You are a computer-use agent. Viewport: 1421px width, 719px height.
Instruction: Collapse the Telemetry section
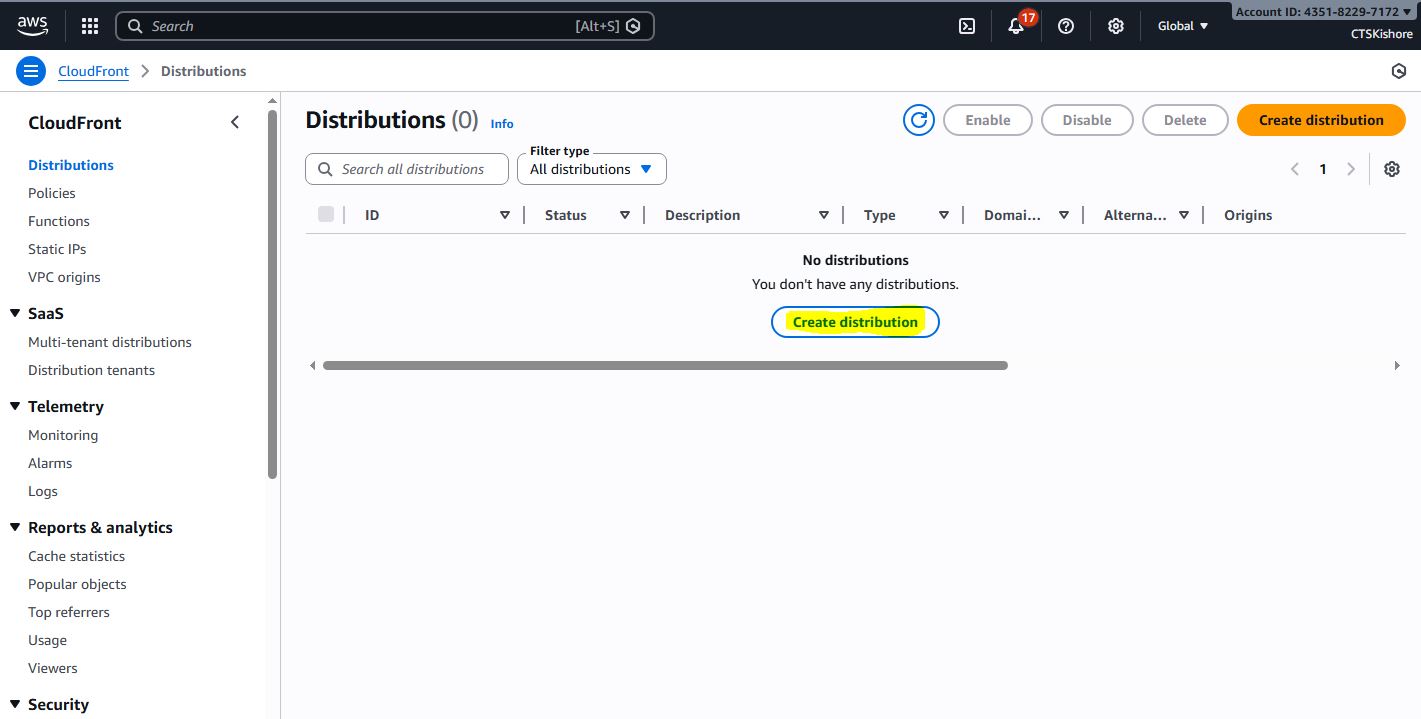click(x=15, y=406)
